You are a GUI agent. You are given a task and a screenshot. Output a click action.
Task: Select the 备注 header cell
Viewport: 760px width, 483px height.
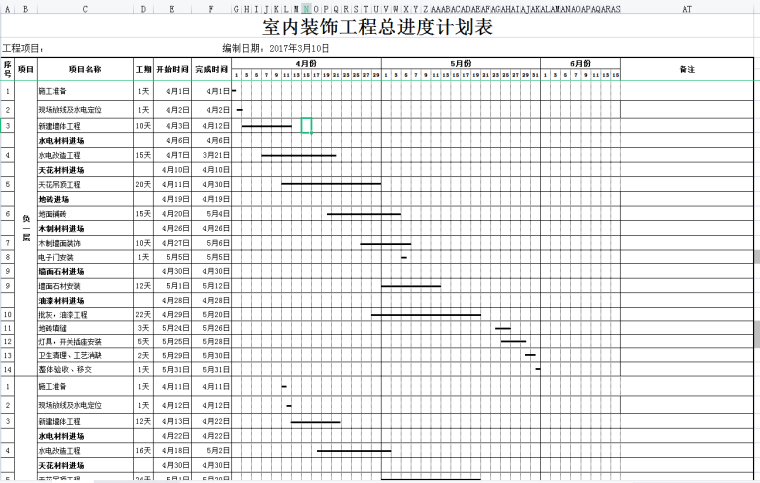point(686,69)
